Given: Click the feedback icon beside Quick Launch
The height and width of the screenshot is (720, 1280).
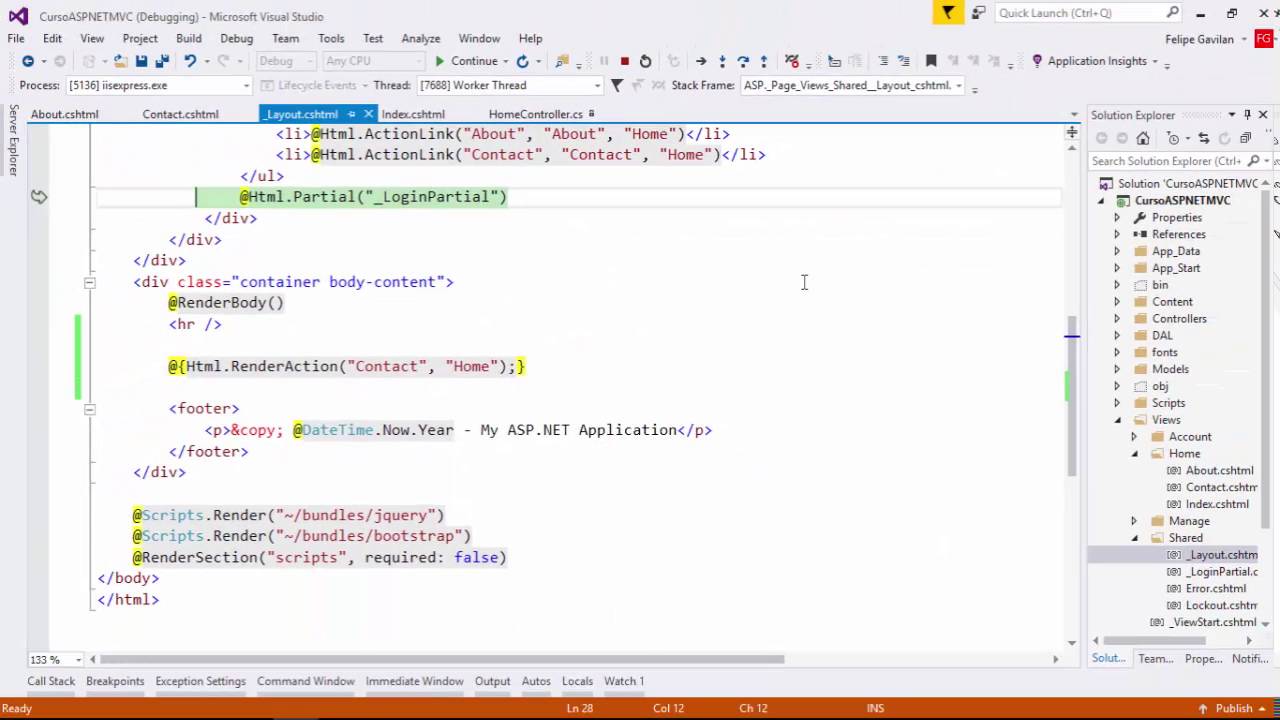Looking at the screenshot, I should tap(978, 13).
